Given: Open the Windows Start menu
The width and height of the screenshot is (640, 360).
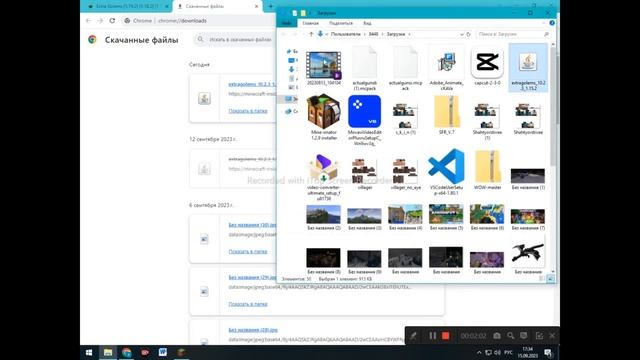Looking at the screenshot, I should [89, 352].
